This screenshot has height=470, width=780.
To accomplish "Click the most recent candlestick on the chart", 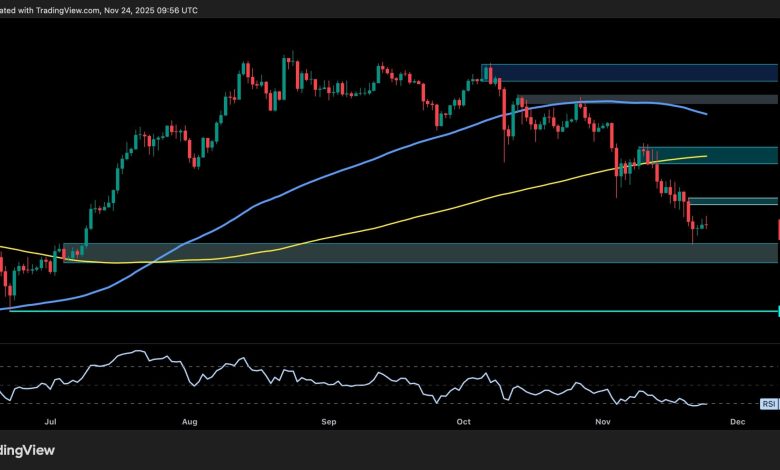I will tap(707, 223).
